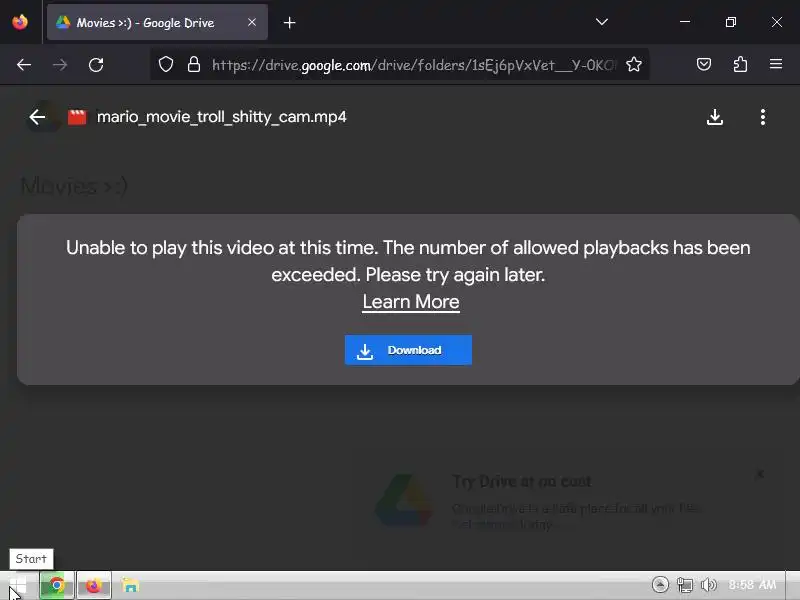Open the Firefox extensions puzzle icon

[740, 64]
